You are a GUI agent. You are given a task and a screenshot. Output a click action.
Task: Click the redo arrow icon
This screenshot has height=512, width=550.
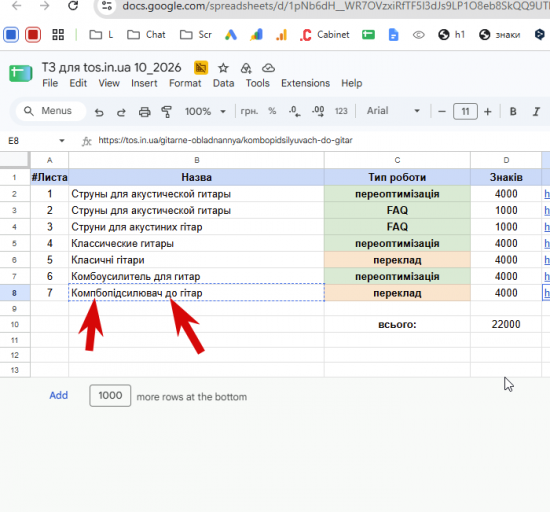[x=121, y=112]
